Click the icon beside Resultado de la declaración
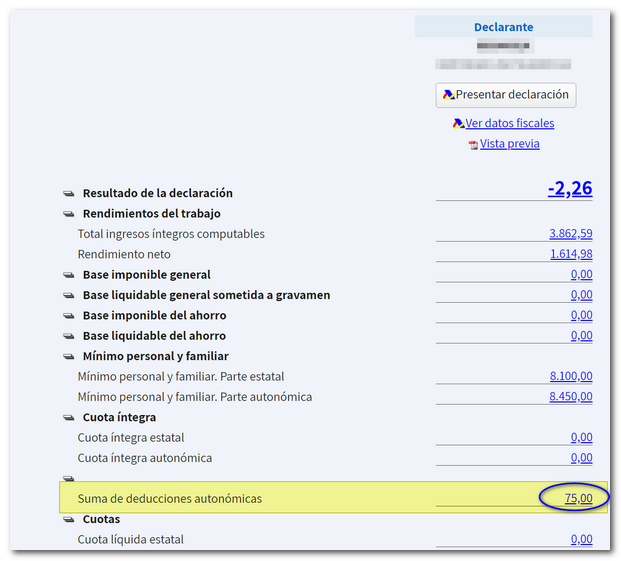The image size is (621, 561). click(x=69, y=193)
